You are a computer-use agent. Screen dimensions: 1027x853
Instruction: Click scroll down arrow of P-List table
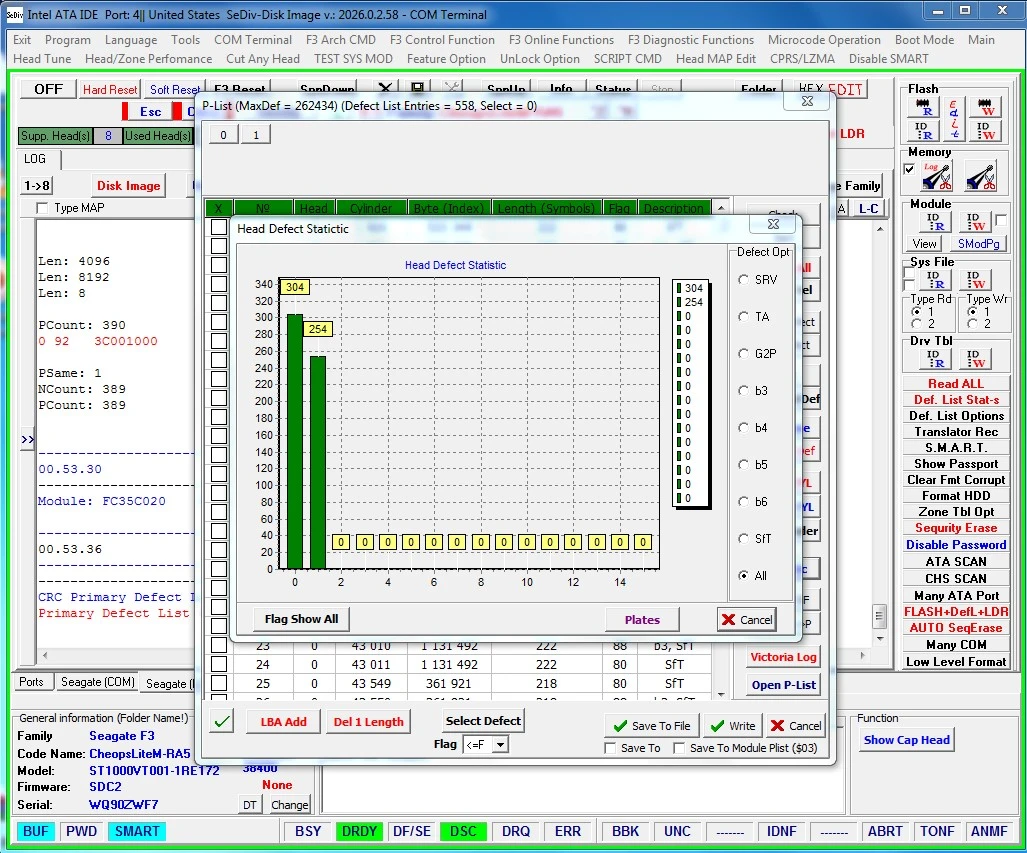pyautogui.click(x=720, y=694)
